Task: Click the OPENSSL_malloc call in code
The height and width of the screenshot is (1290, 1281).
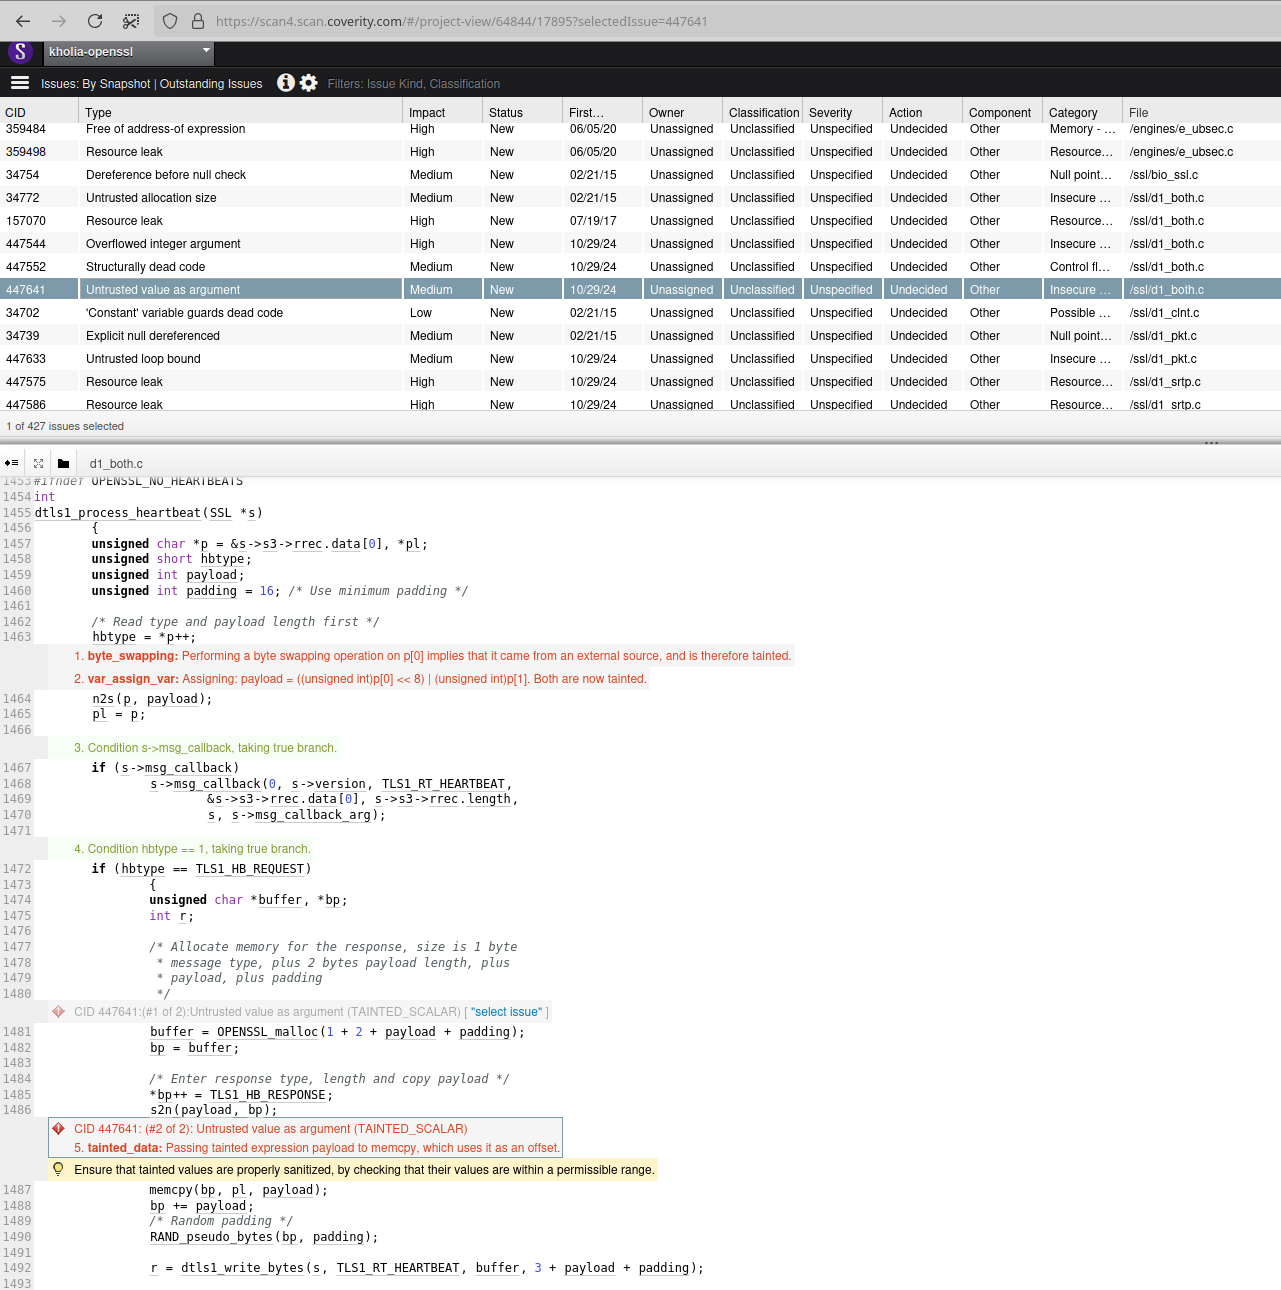Action: (268, 1032)
